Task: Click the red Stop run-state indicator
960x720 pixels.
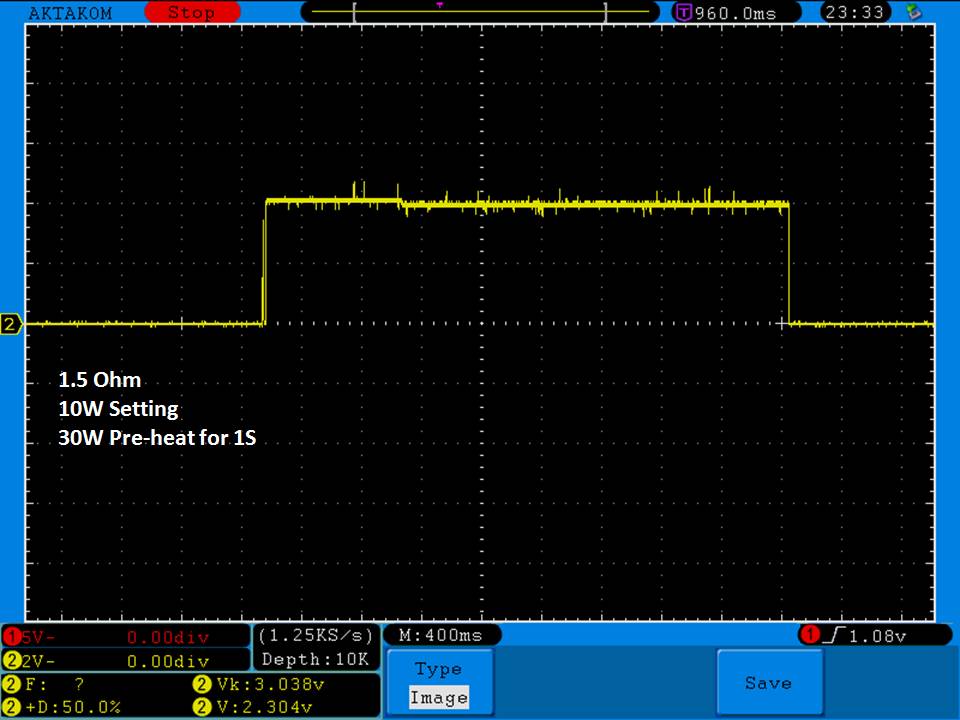Action: click(x=192, y=12)
